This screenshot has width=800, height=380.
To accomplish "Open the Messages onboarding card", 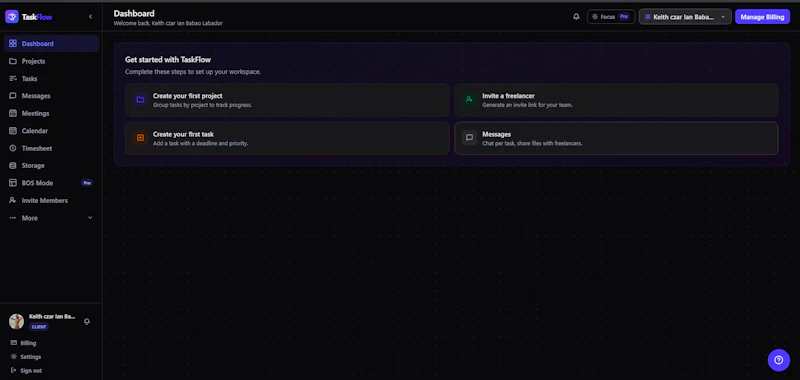I will pos(616,138).
